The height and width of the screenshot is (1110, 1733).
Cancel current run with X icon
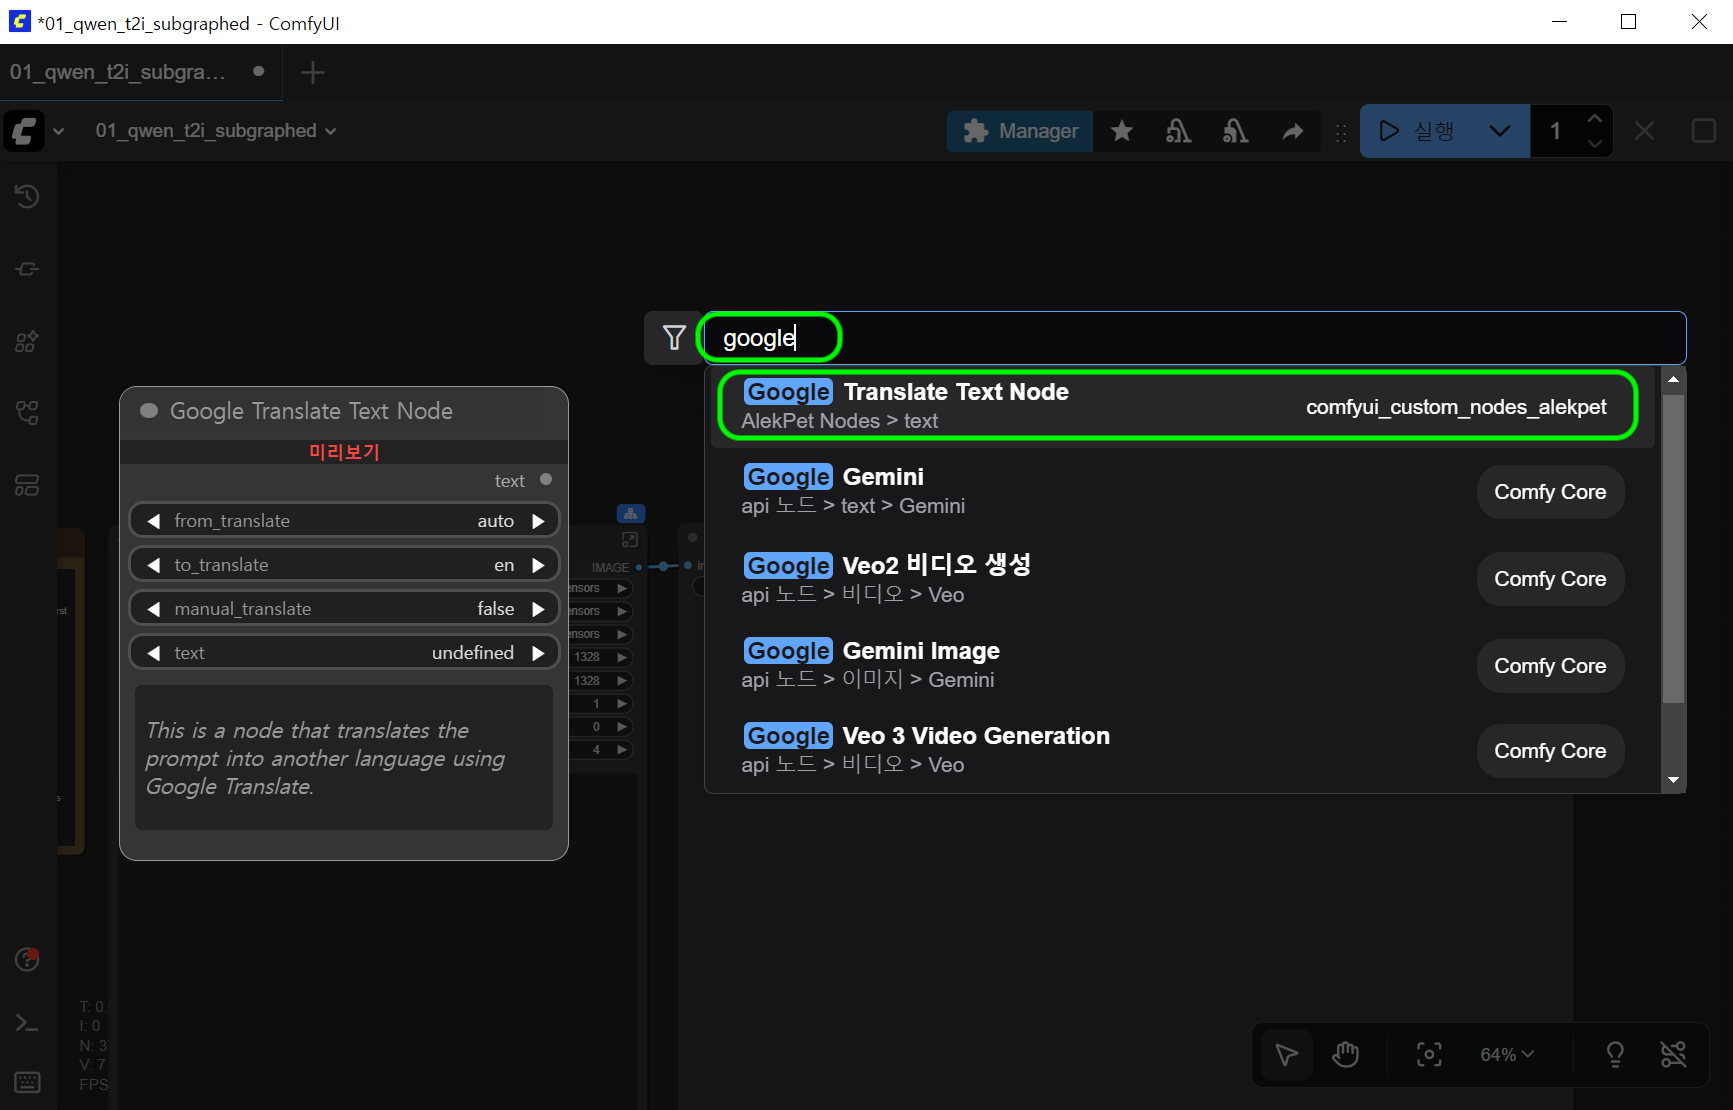[x=1644, y=131]
